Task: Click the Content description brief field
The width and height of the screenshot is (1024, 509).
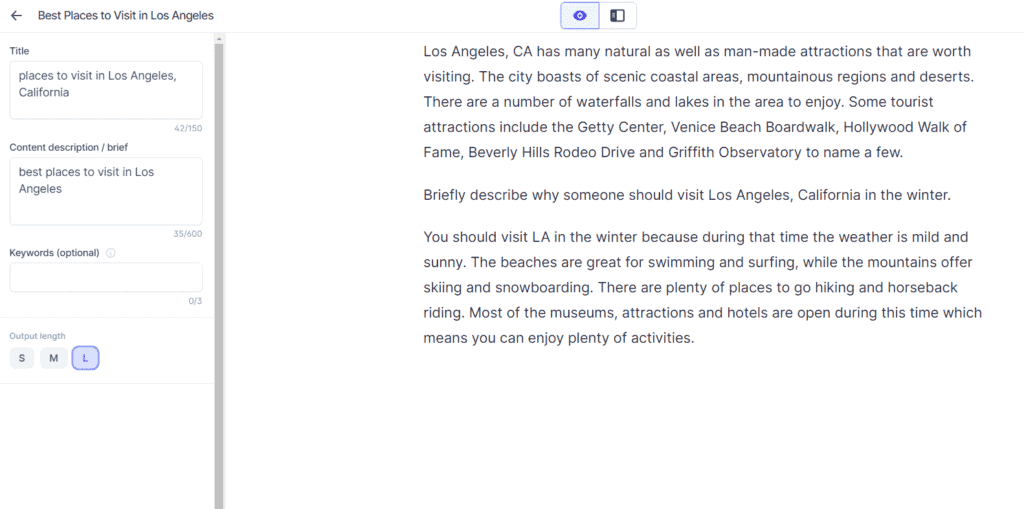Action: coord(106,191)
